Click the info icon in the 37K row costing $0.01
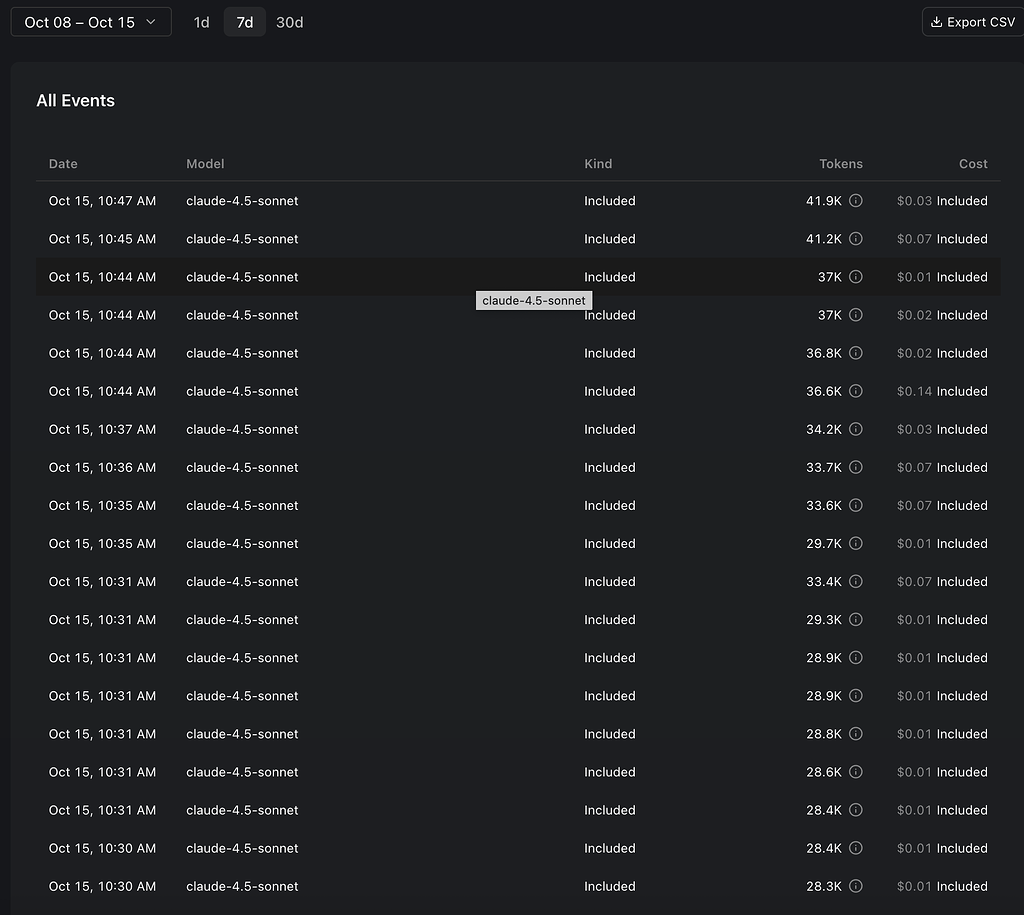 pyautogui.click(x=856, y=277)
